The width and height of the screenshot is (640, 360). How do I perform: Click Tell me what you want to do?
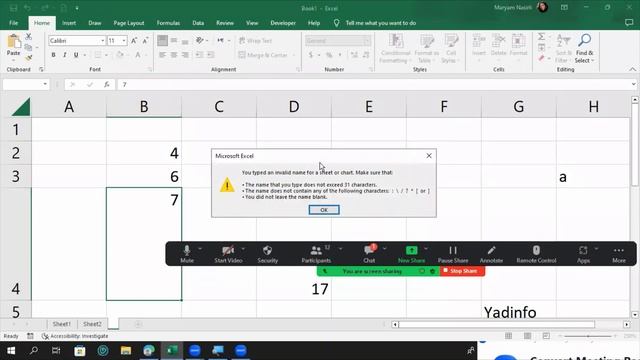381,23
